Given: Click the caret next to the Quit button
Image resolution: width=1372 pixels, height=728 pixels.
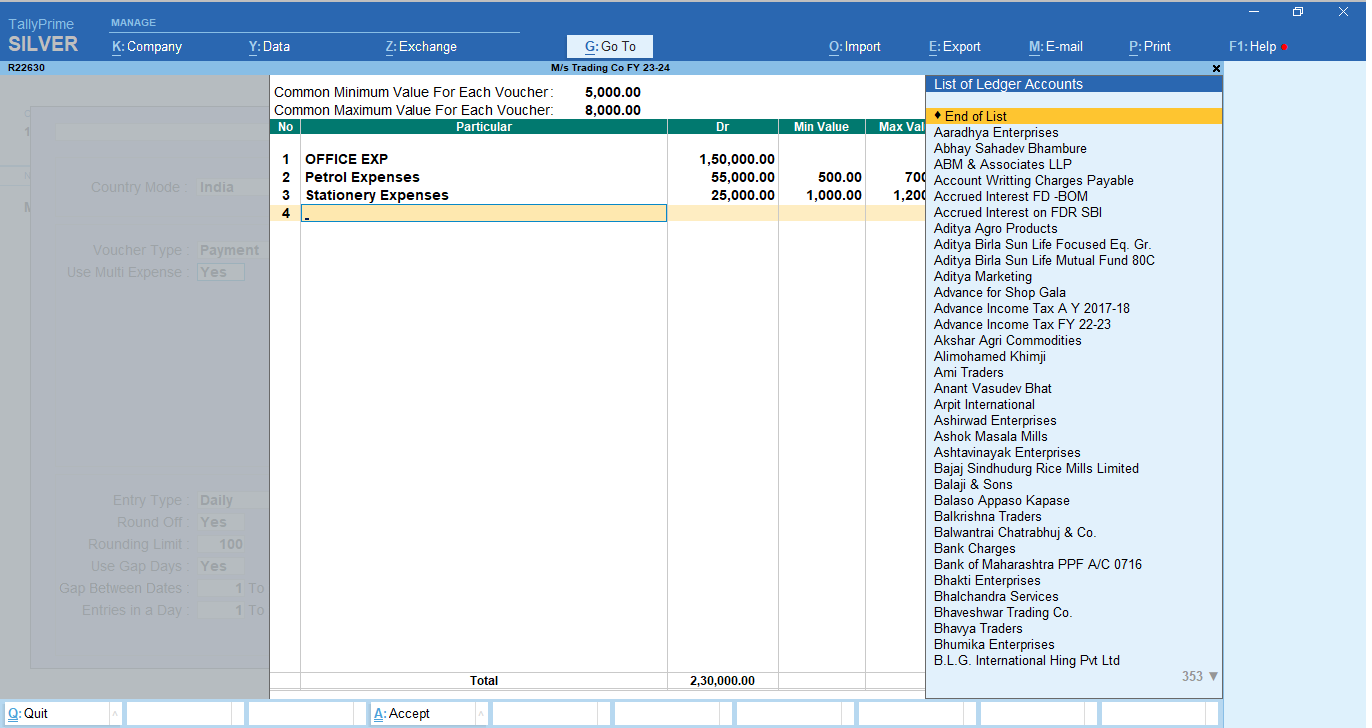Looking at the screenshot, I should coord(114,714).
